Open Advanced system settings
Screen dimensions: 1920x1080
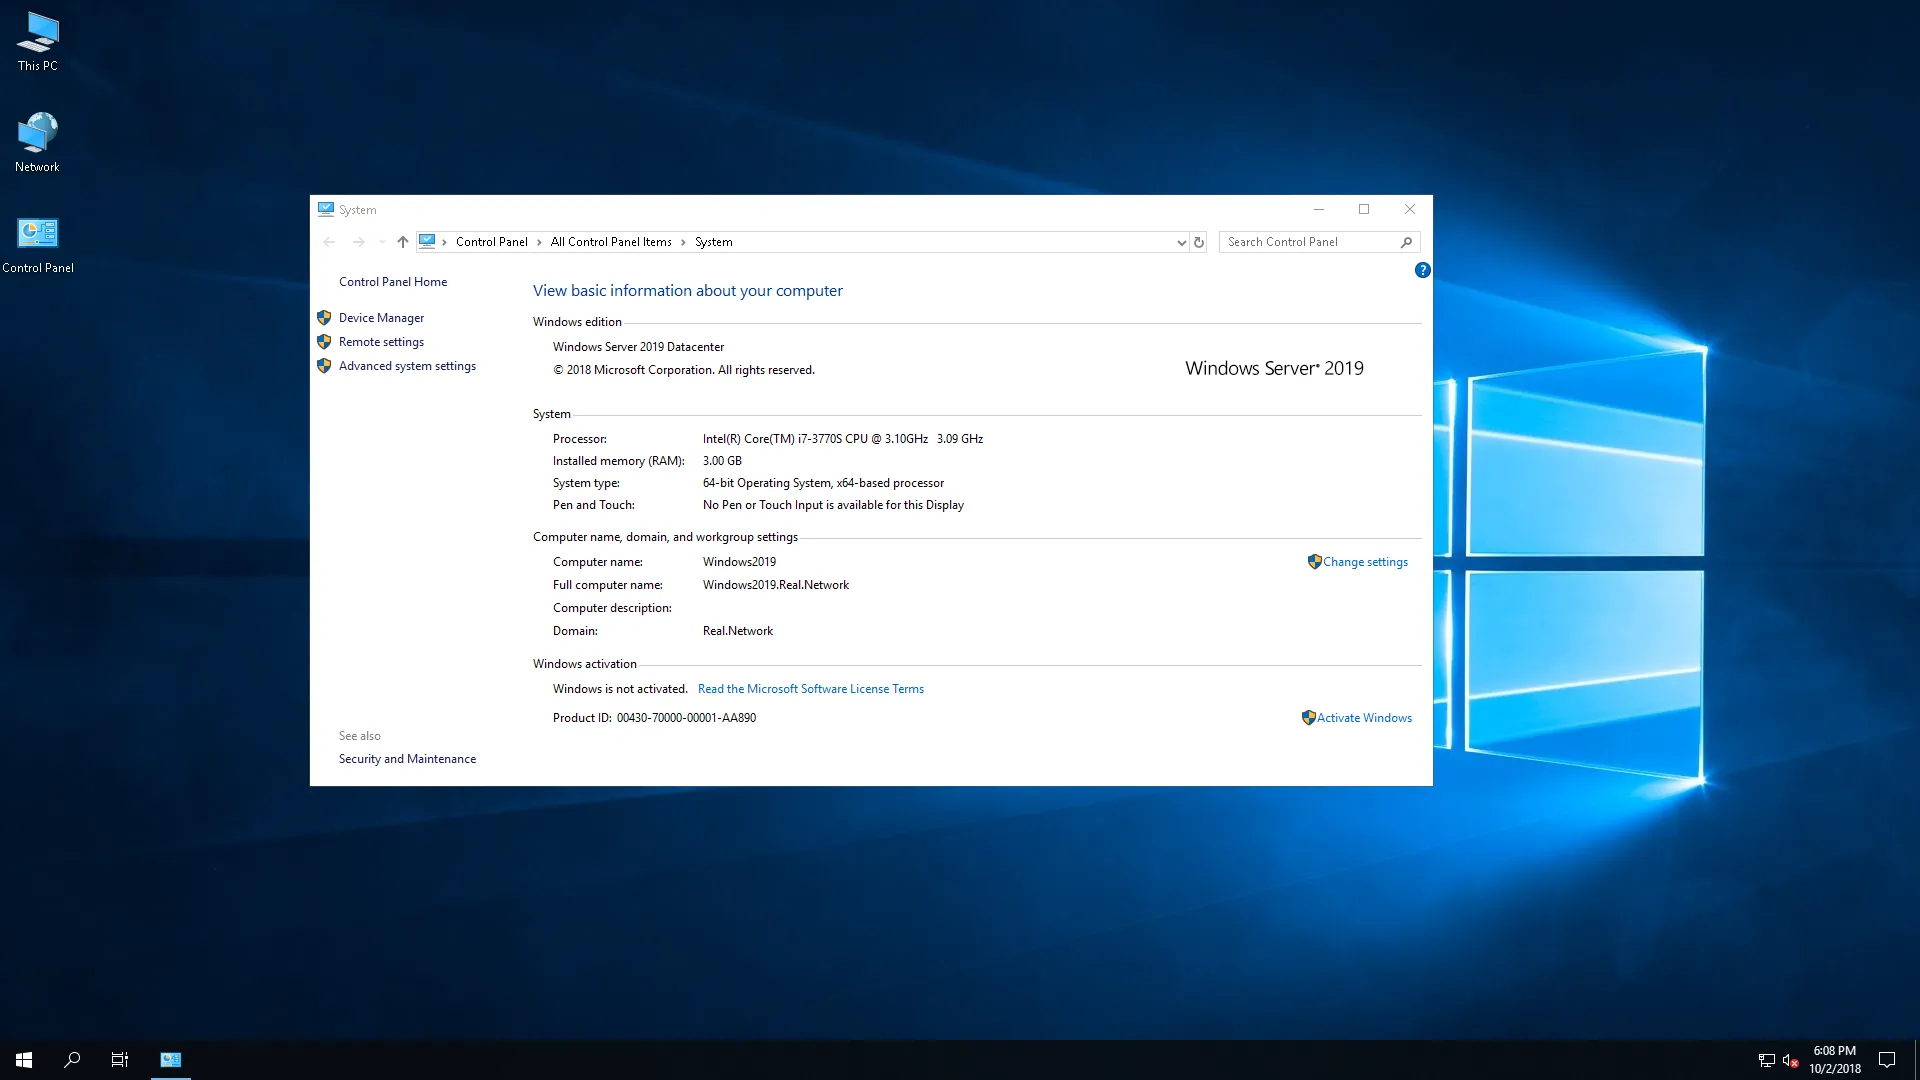coord(406,365)
